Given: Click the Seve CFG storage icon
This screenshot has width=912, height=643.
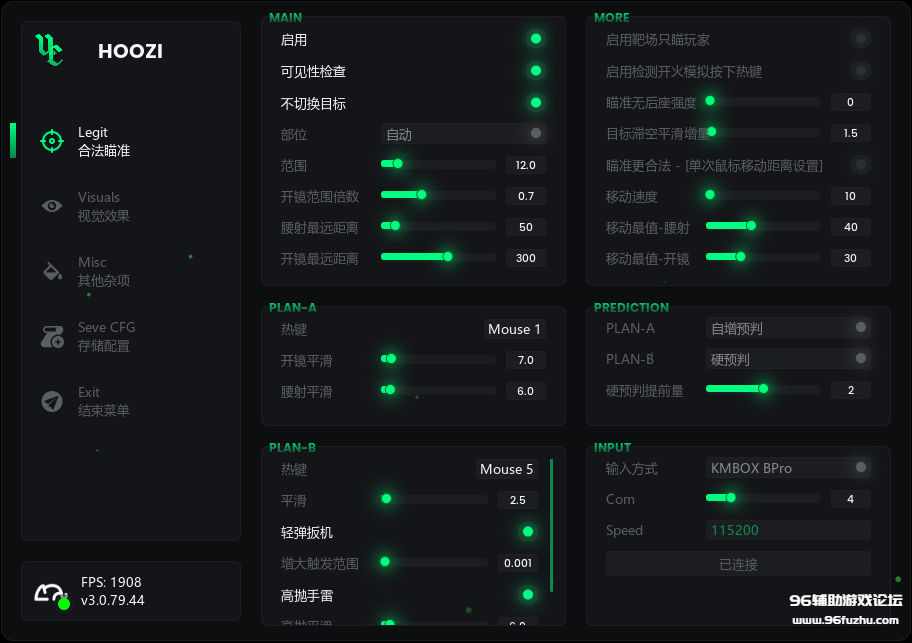Looking at the screenshot, I should coord(52,336).
